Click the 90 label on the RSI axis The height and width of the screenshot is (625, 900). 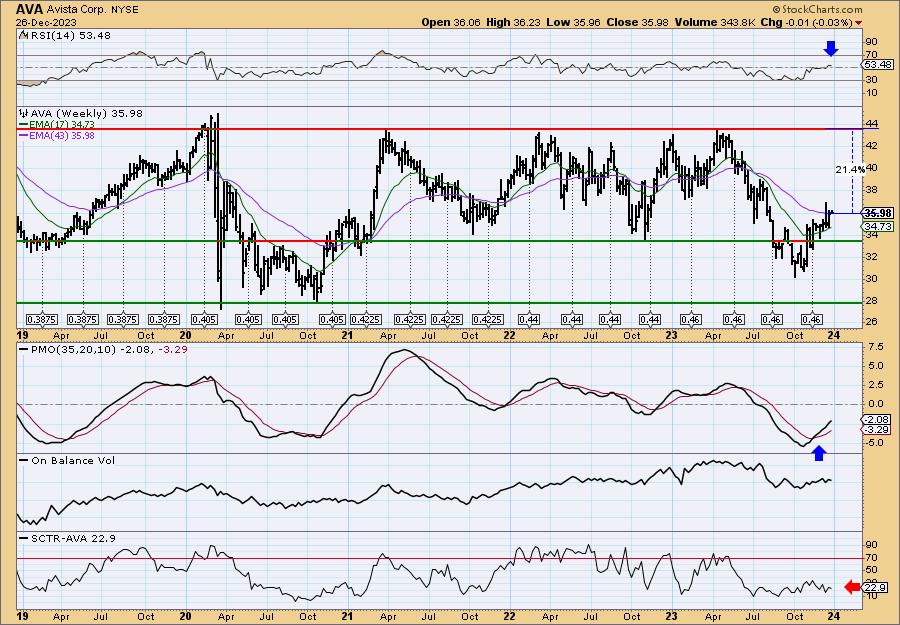(871, 42)
